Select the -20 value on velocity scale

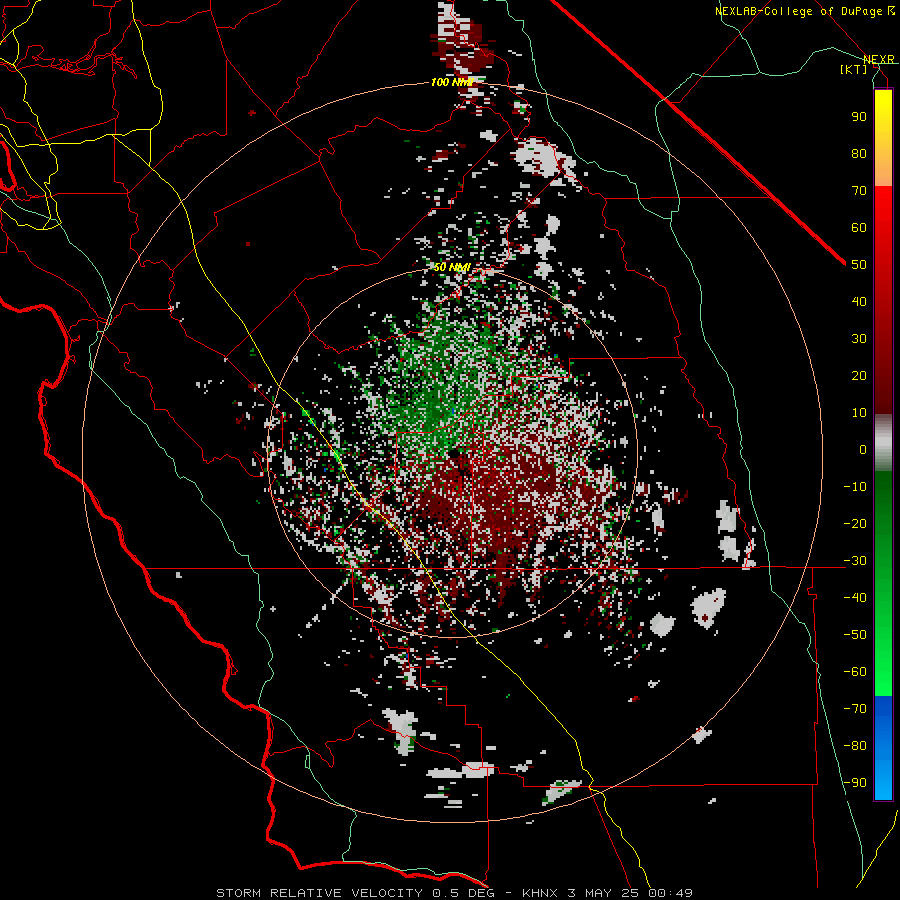855,523
